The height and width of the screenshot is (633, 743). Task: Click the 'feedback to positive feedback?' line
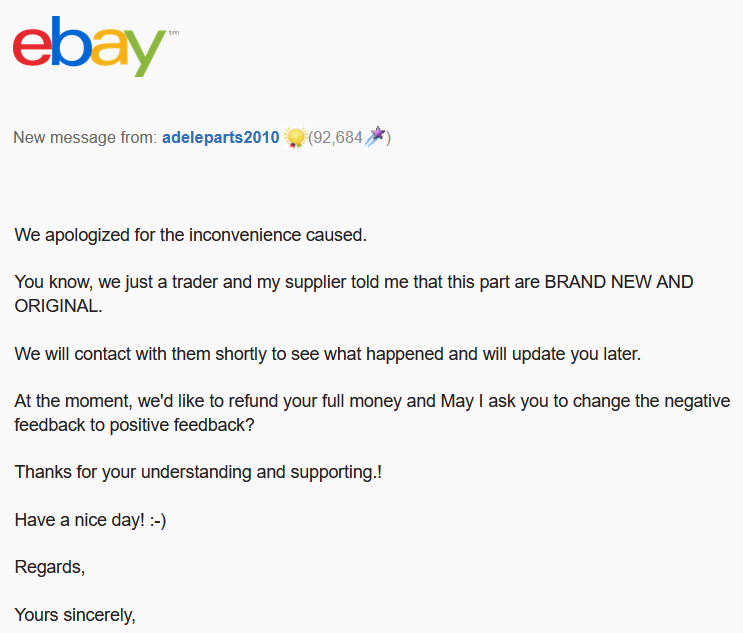point(134,425)
